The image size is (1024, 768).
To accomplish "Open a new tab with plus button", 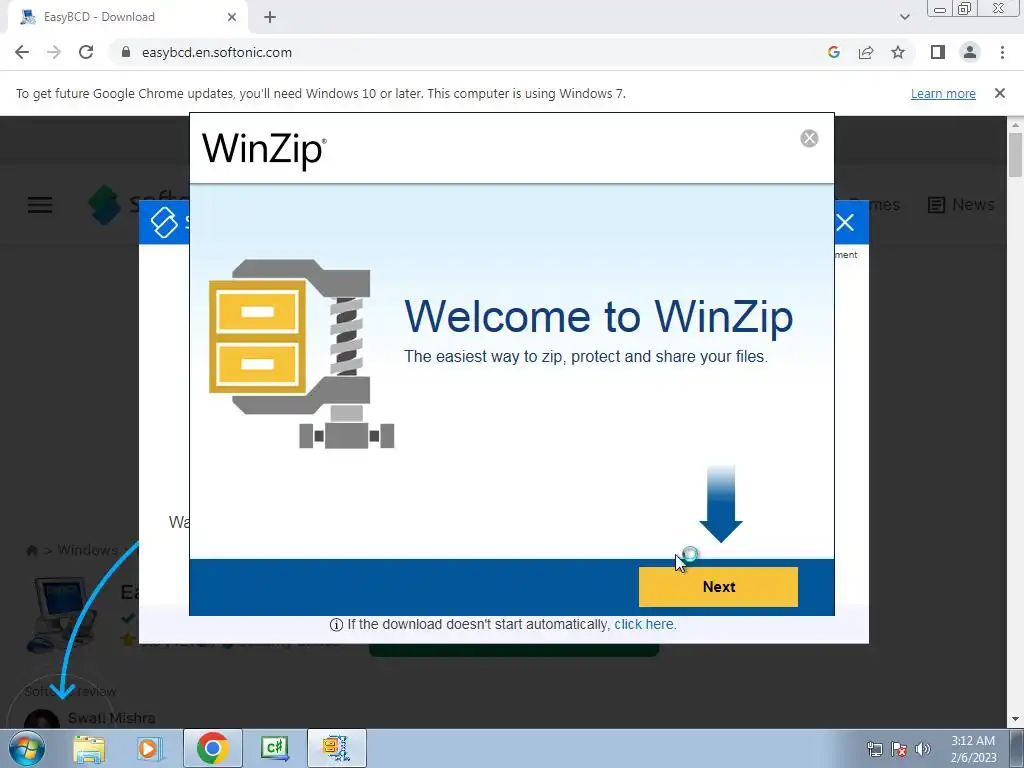I will click(270, 17).
